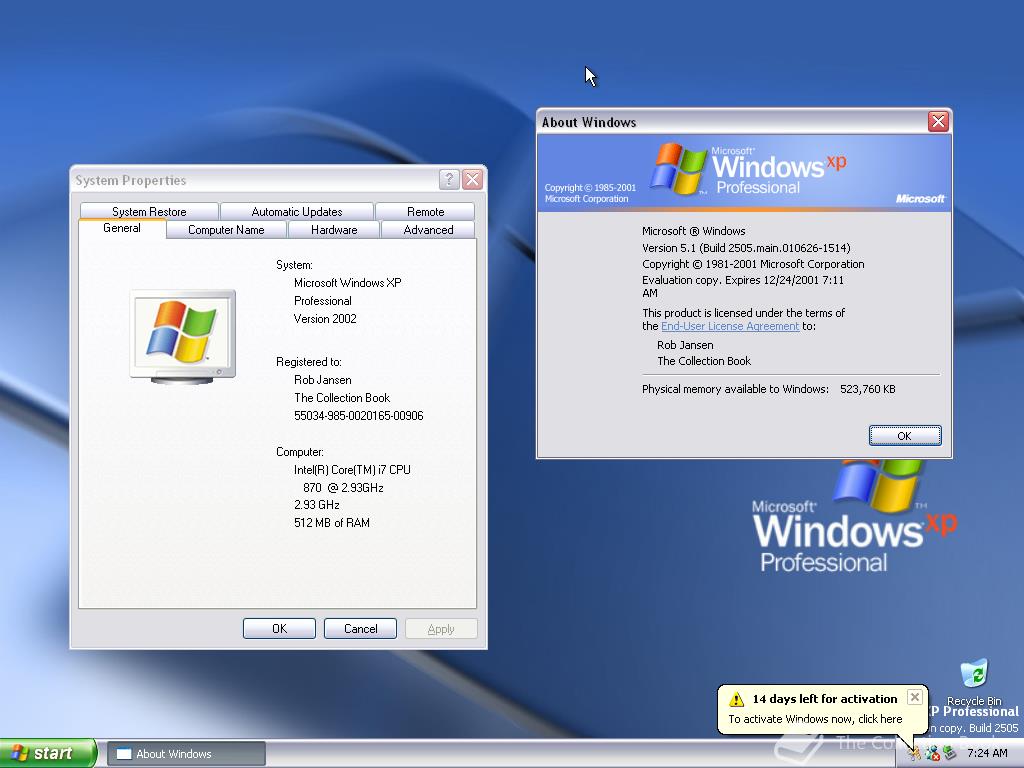Close the System Properties window
The width and height of the screenshot is (1024, 768).
[x=472, y=180]
